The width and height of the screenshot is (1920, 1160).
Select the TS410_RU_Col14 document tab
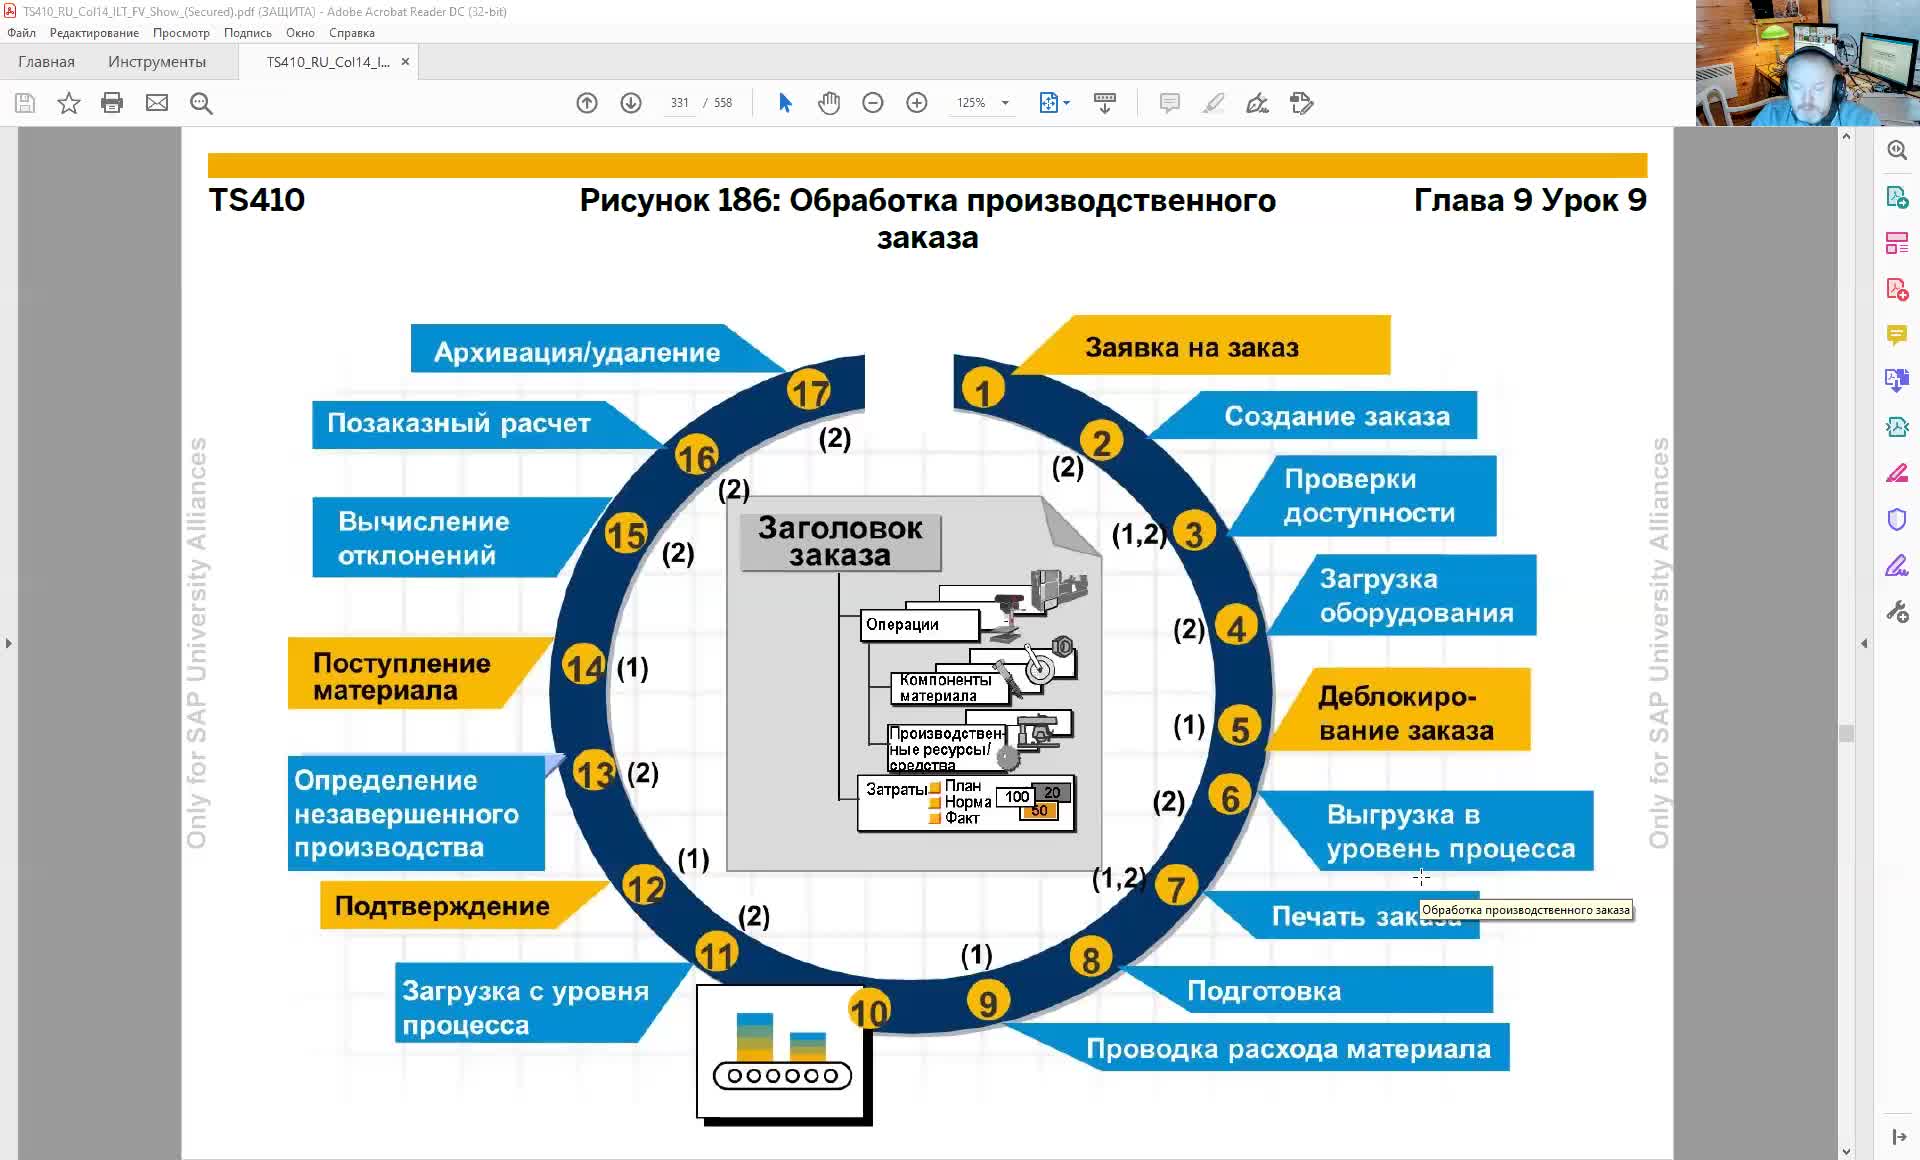(x=328, y=62)
